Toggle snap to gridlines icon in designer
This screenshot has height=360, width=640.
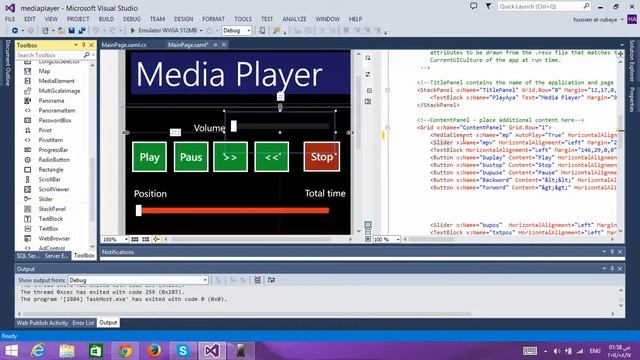(x=145, y=239)
